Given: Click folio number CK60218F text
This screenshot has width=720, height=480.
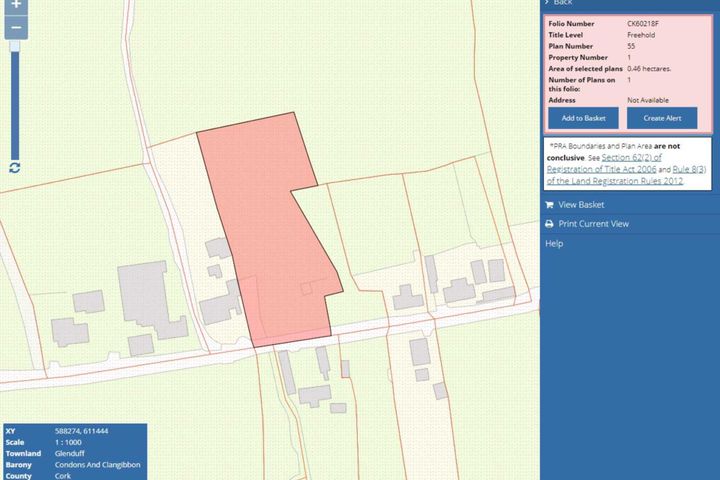Looking at the screenshot, I should pyautogui.click(x=643, y=23).
